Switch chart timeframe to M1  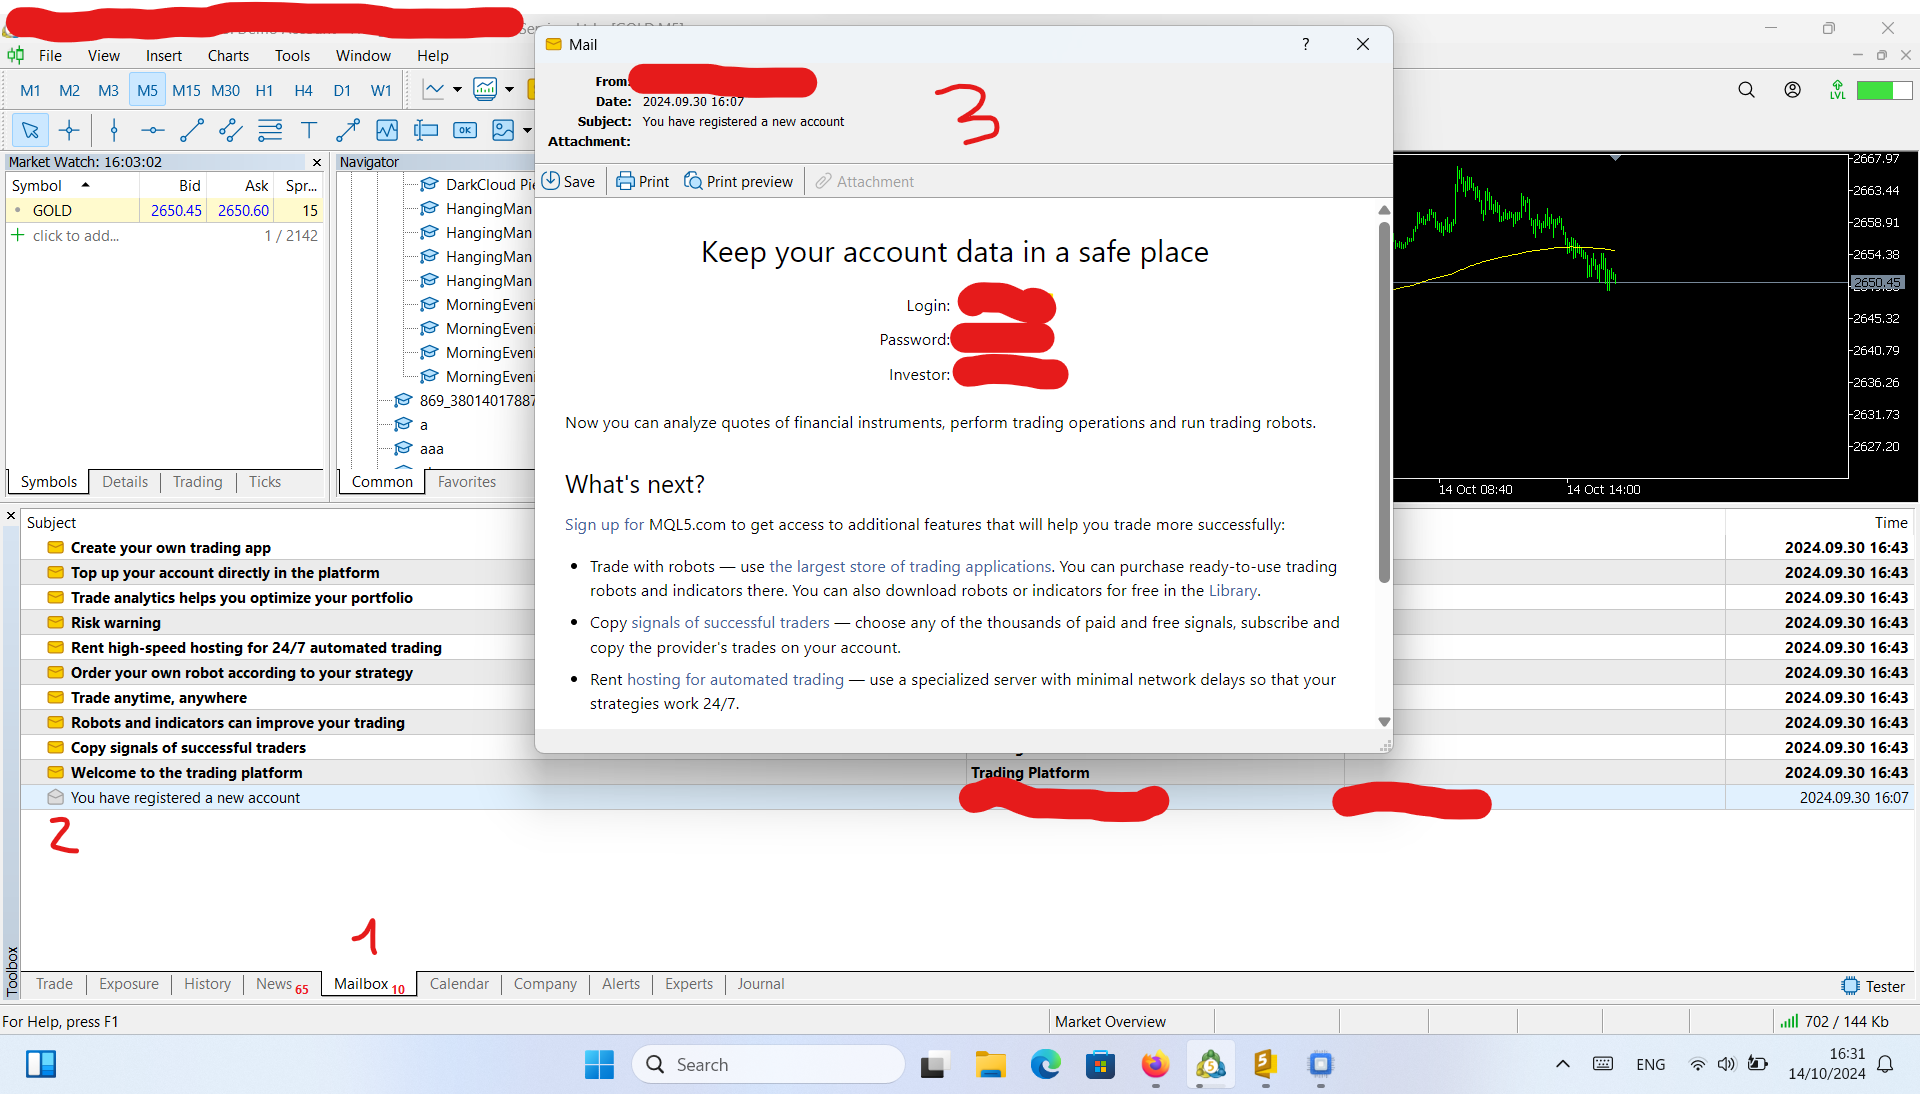(31, 90)
